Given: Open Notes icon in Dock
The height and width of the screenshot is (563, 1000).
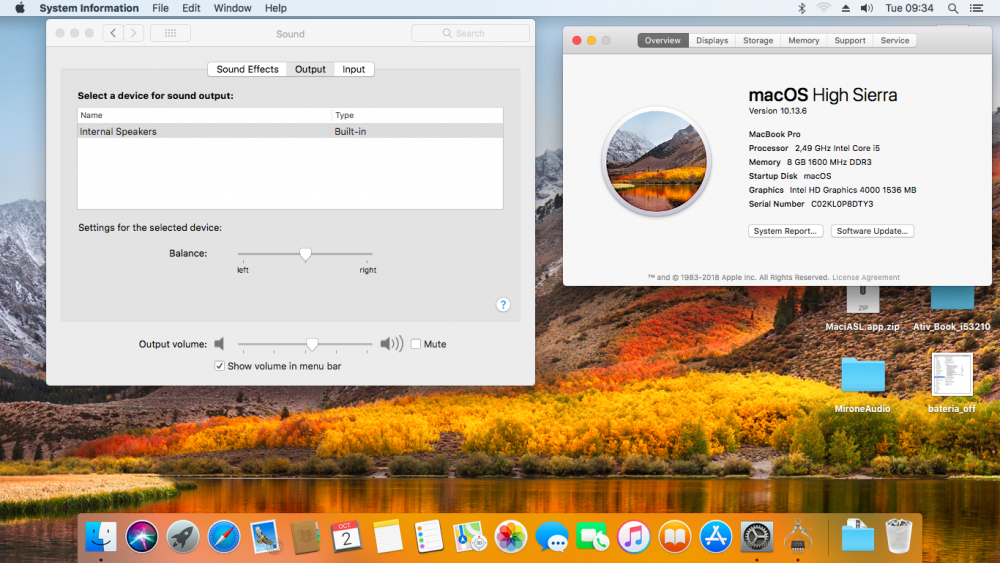Looking at the screenshot, I should click(x=388, y=537).
